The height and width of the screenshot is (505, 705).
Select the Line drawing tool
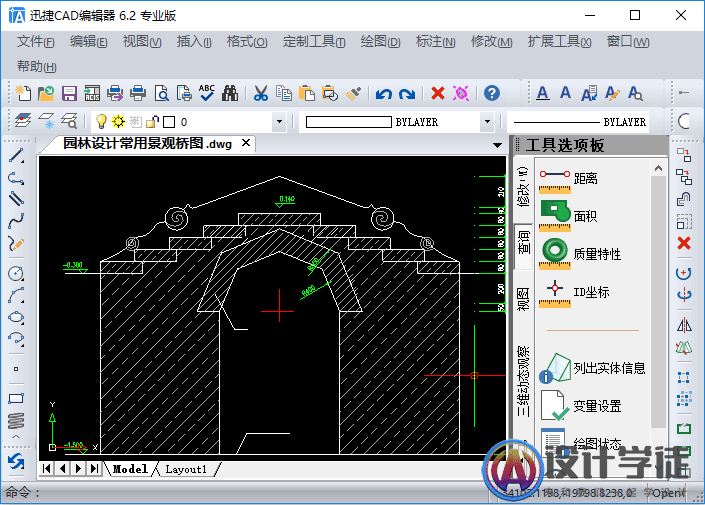(x=16, y=156)
